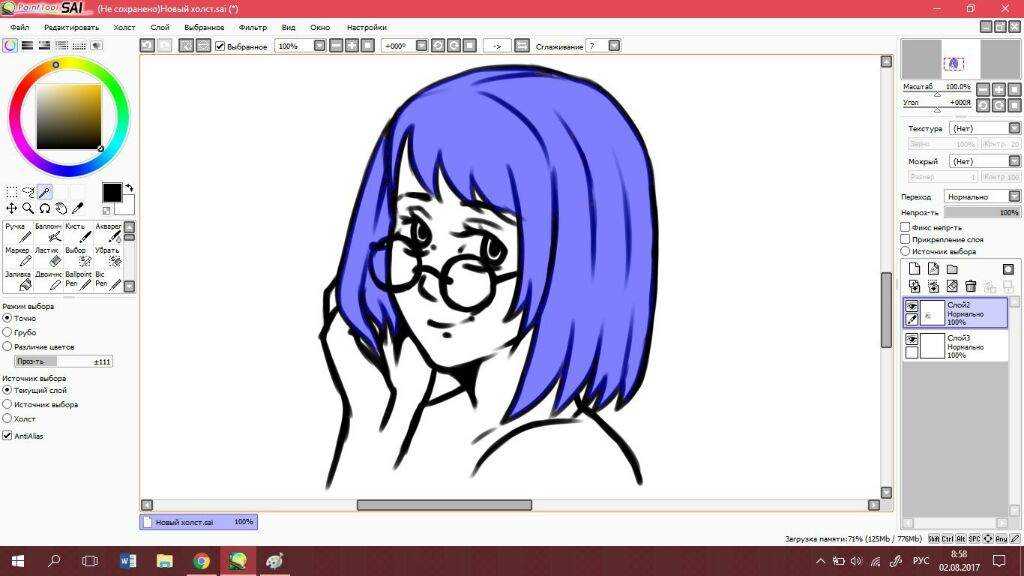Hide layer Слой3 using its eye icon

click(912, 340)
